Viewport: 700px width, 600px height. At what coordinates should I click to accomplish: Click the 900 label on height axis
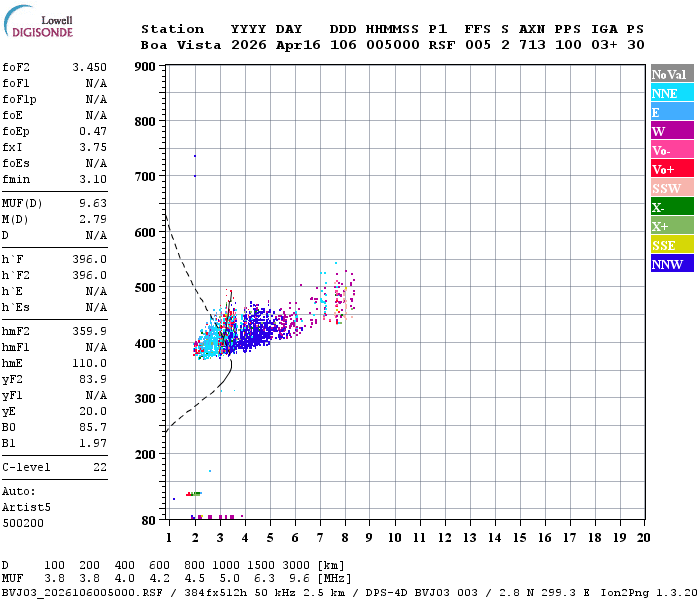[145, 67]
